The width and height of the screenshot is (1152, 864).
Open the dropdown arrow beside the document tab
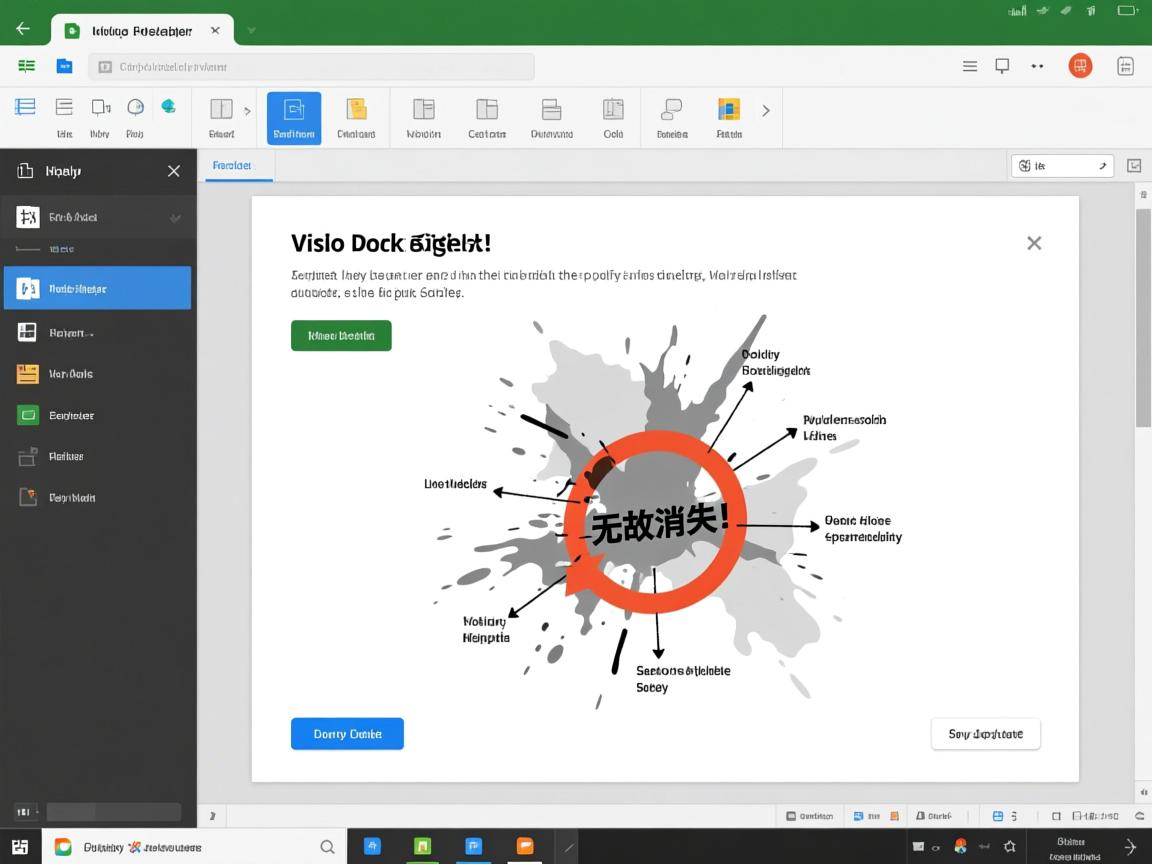coord(251,30)
